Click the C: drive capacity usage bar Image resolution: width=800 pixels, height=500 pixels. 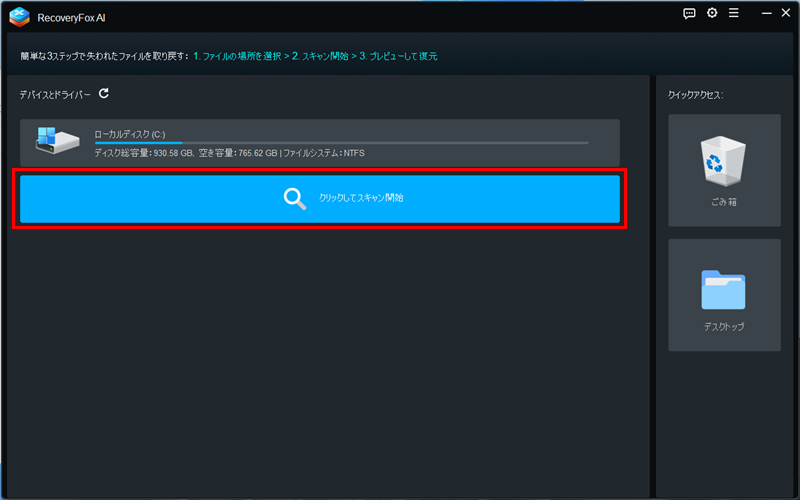(340, 143)
